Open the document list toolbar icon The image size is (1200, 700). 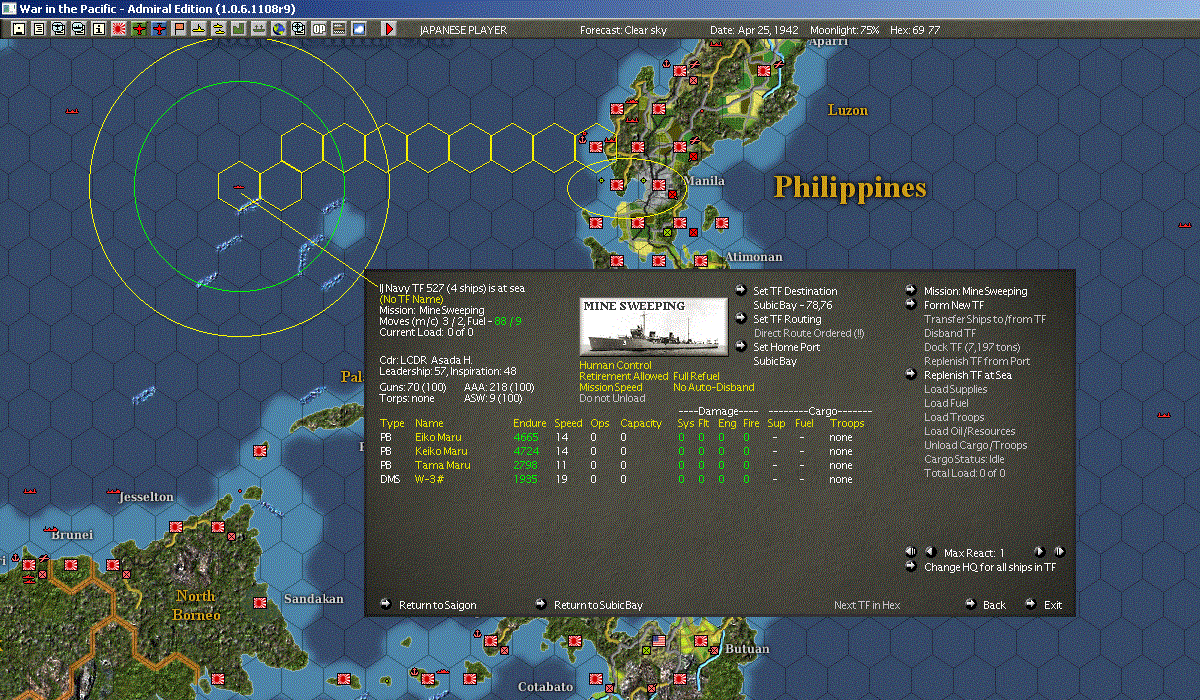(x=38, y=29)
